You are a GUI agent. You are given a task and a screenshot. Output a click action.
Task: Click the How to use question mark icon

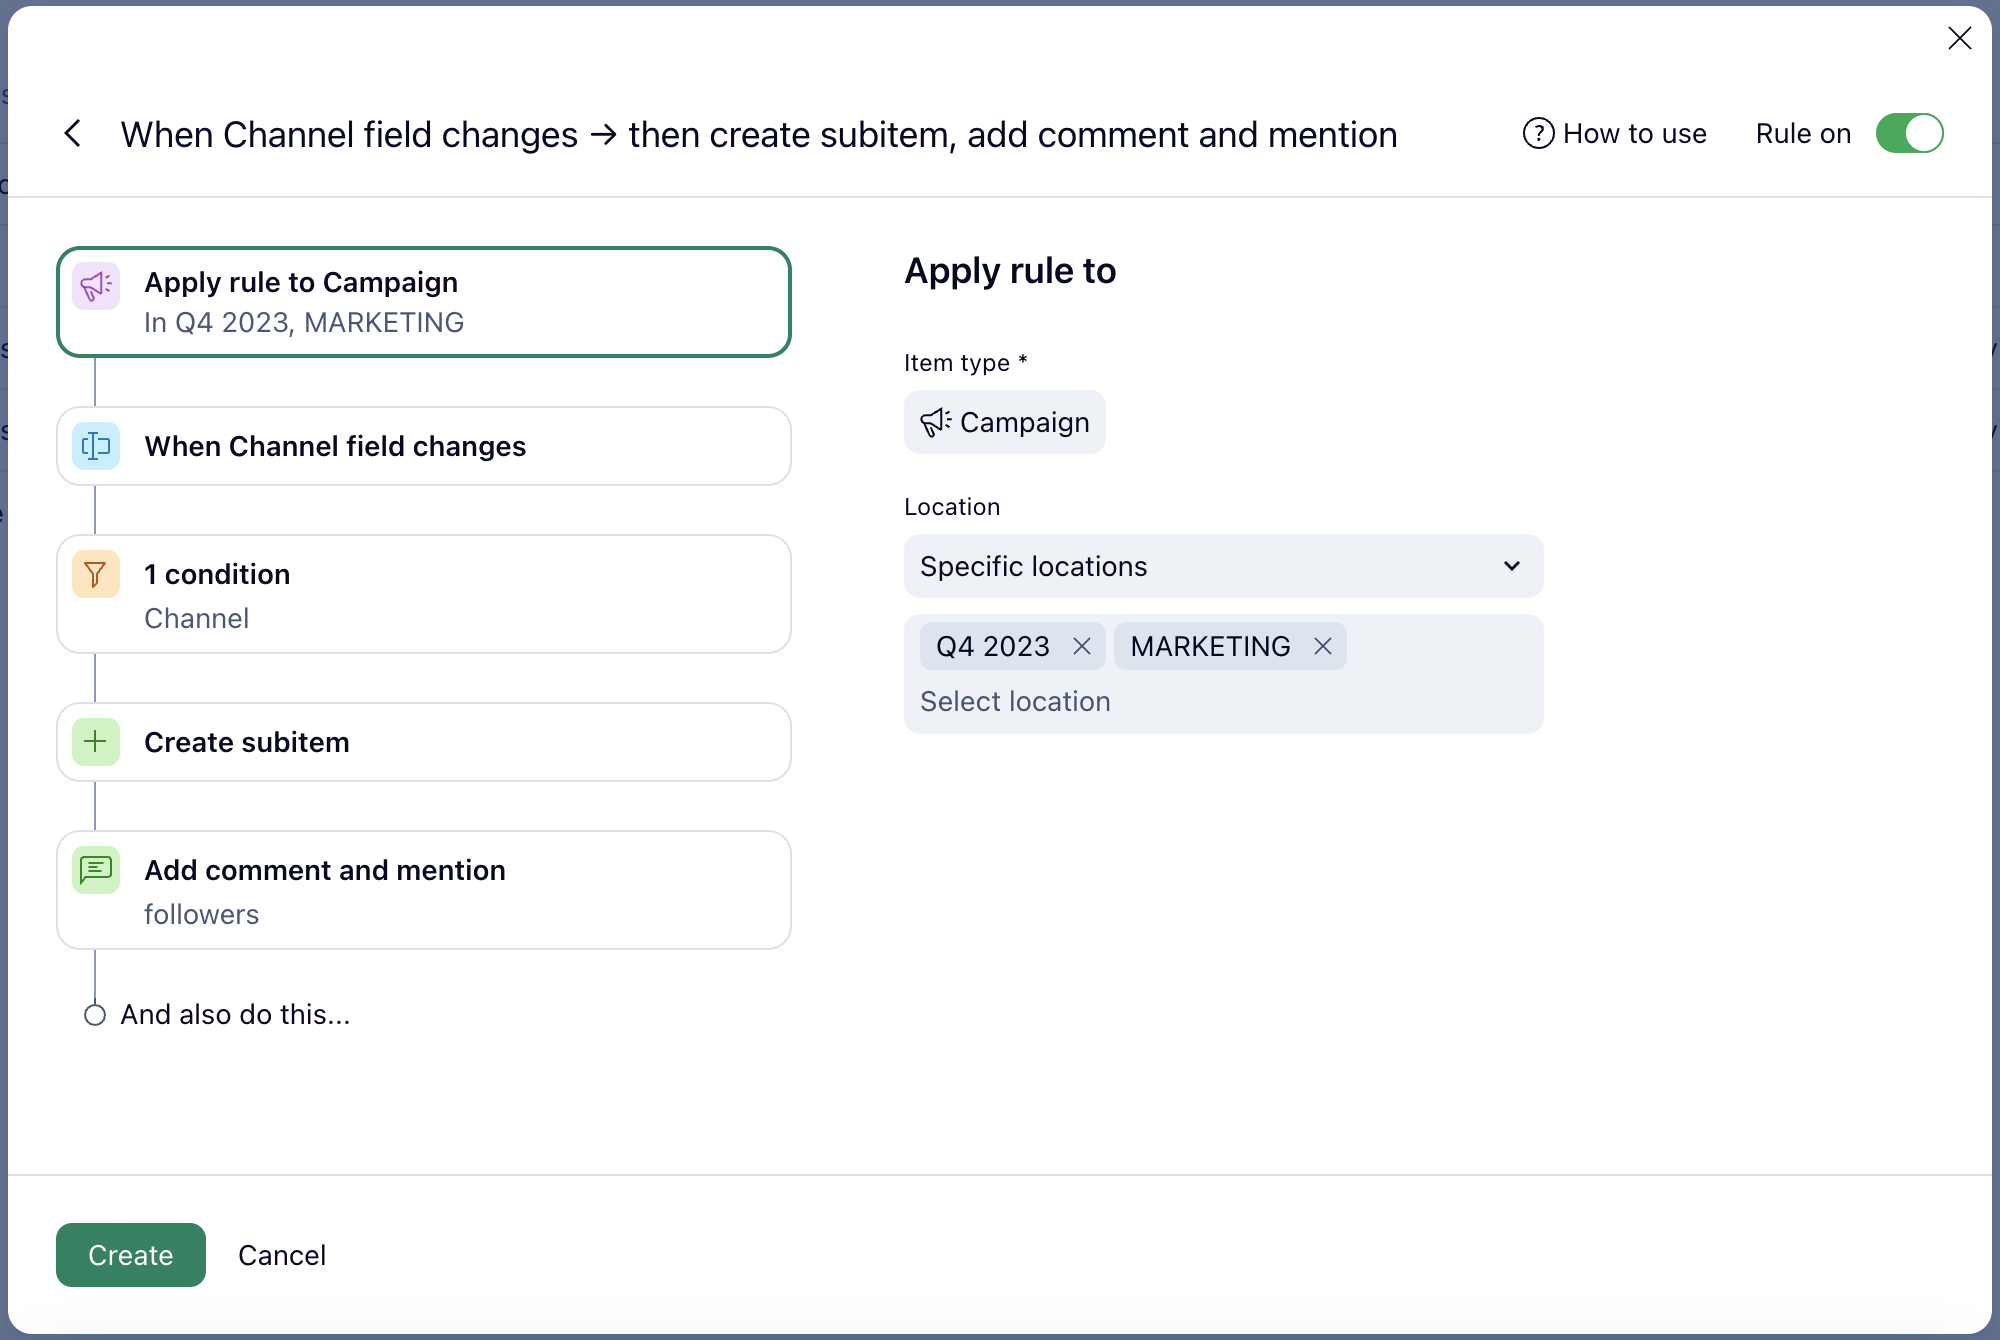1538,133
